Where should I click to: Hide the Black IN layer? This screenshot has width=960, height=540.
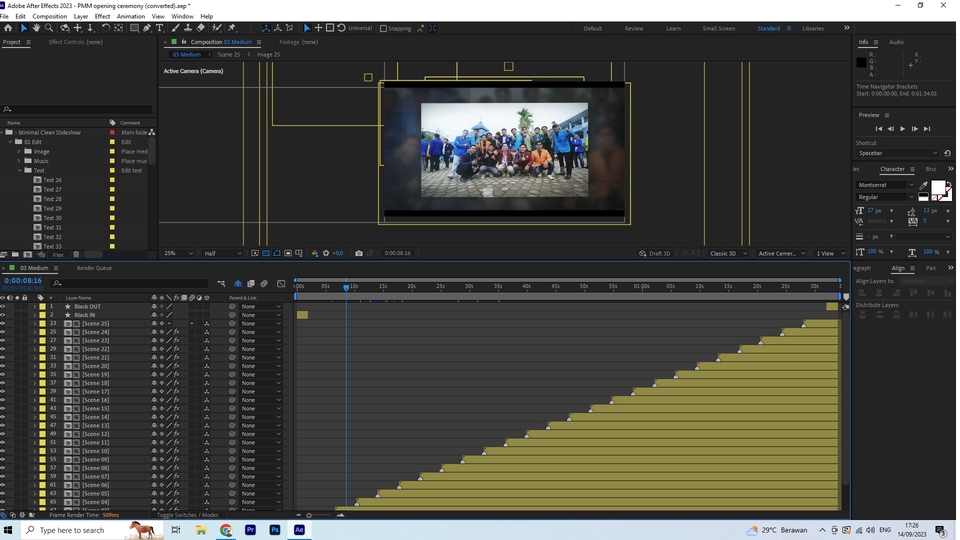click(3, 315)
